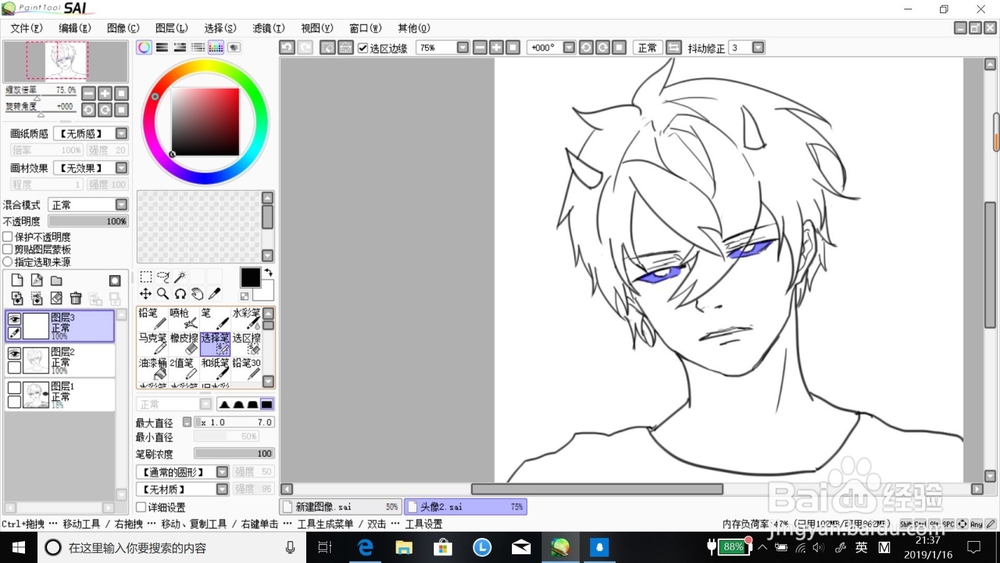Viewport: 1000px width, 563px height.
Task: Show 图层1 by its visibility box
Action: [x=14, y=388]
